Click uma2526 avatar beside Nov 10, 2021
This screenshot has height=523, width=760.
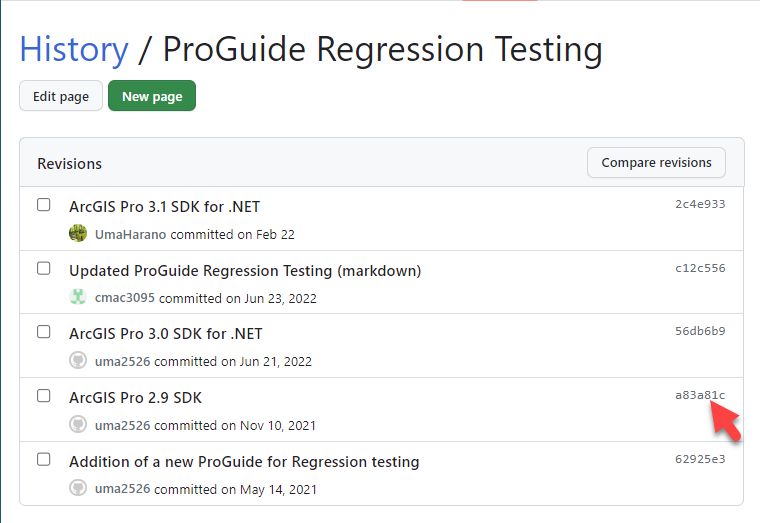(x=78, y=424)
